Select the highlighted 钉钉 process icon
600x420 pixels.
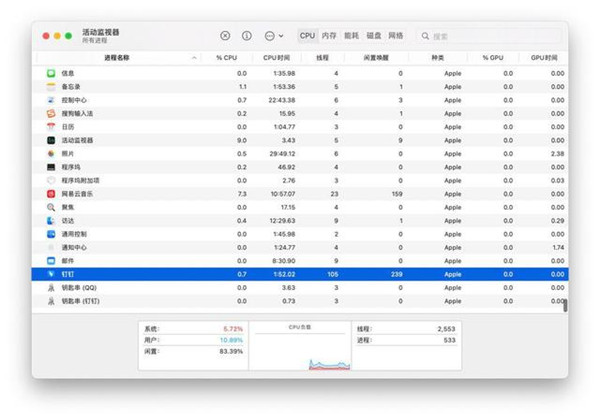click(x=50, y=273)
